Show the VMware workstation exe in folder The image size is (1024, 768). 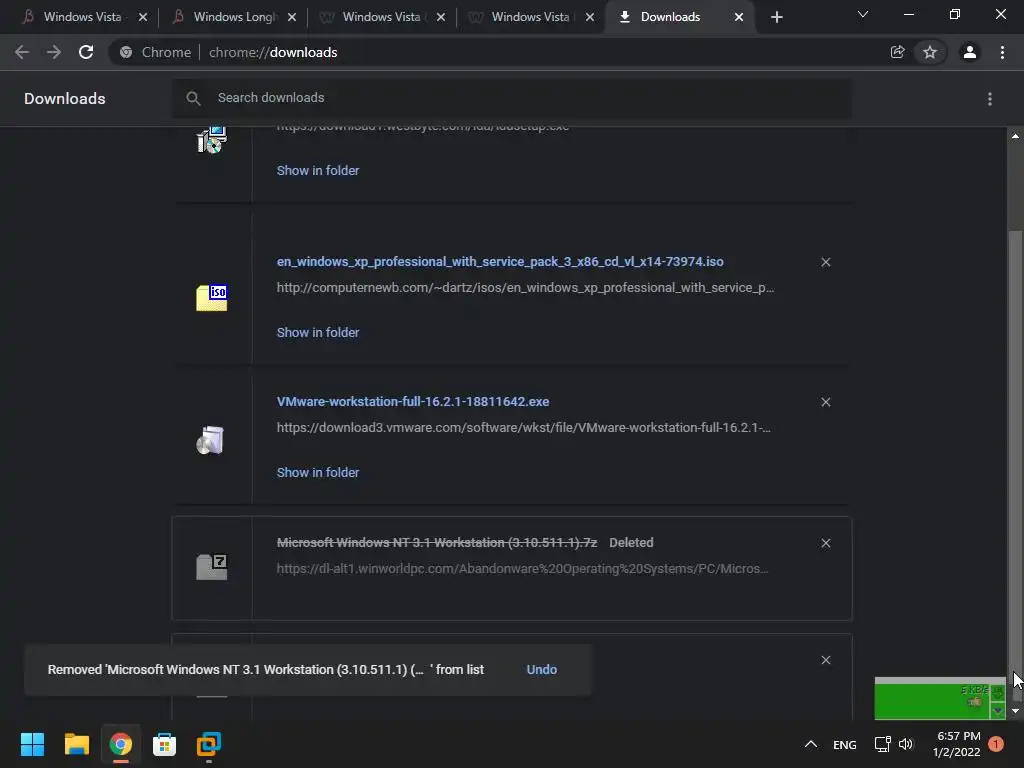pos(317,472)
